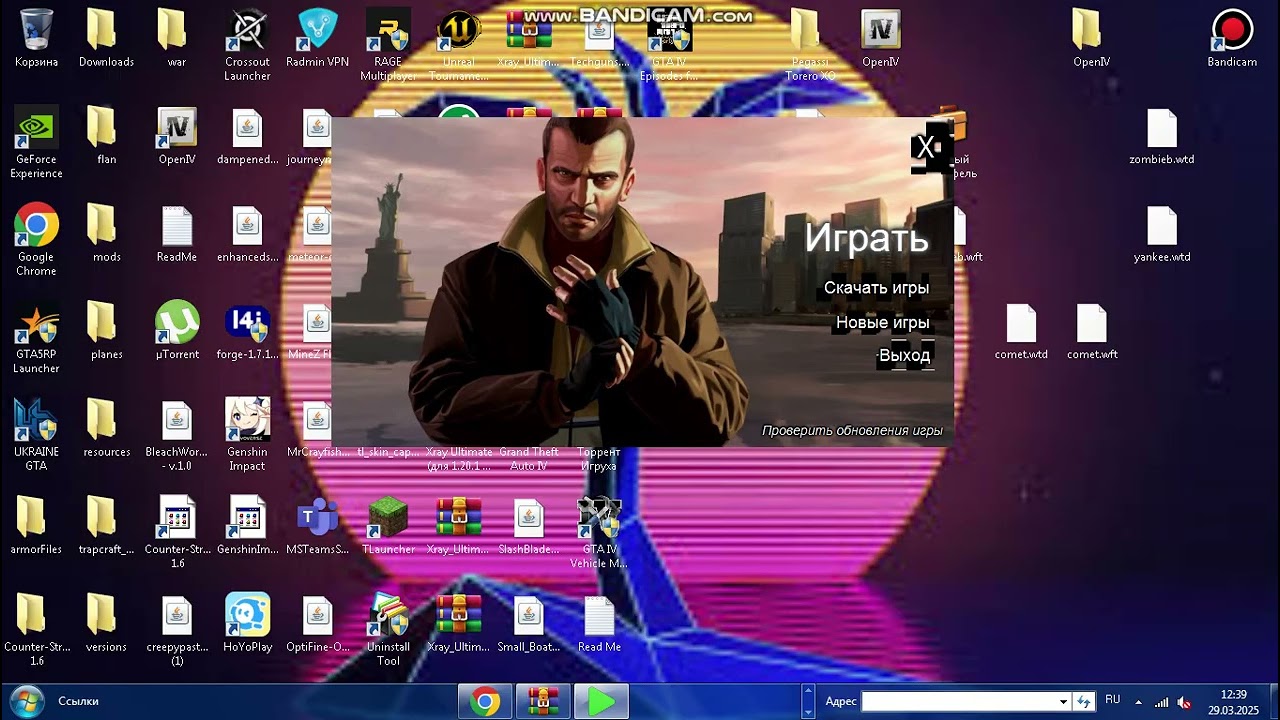Switch to WinRAR taskbar button

543,702
